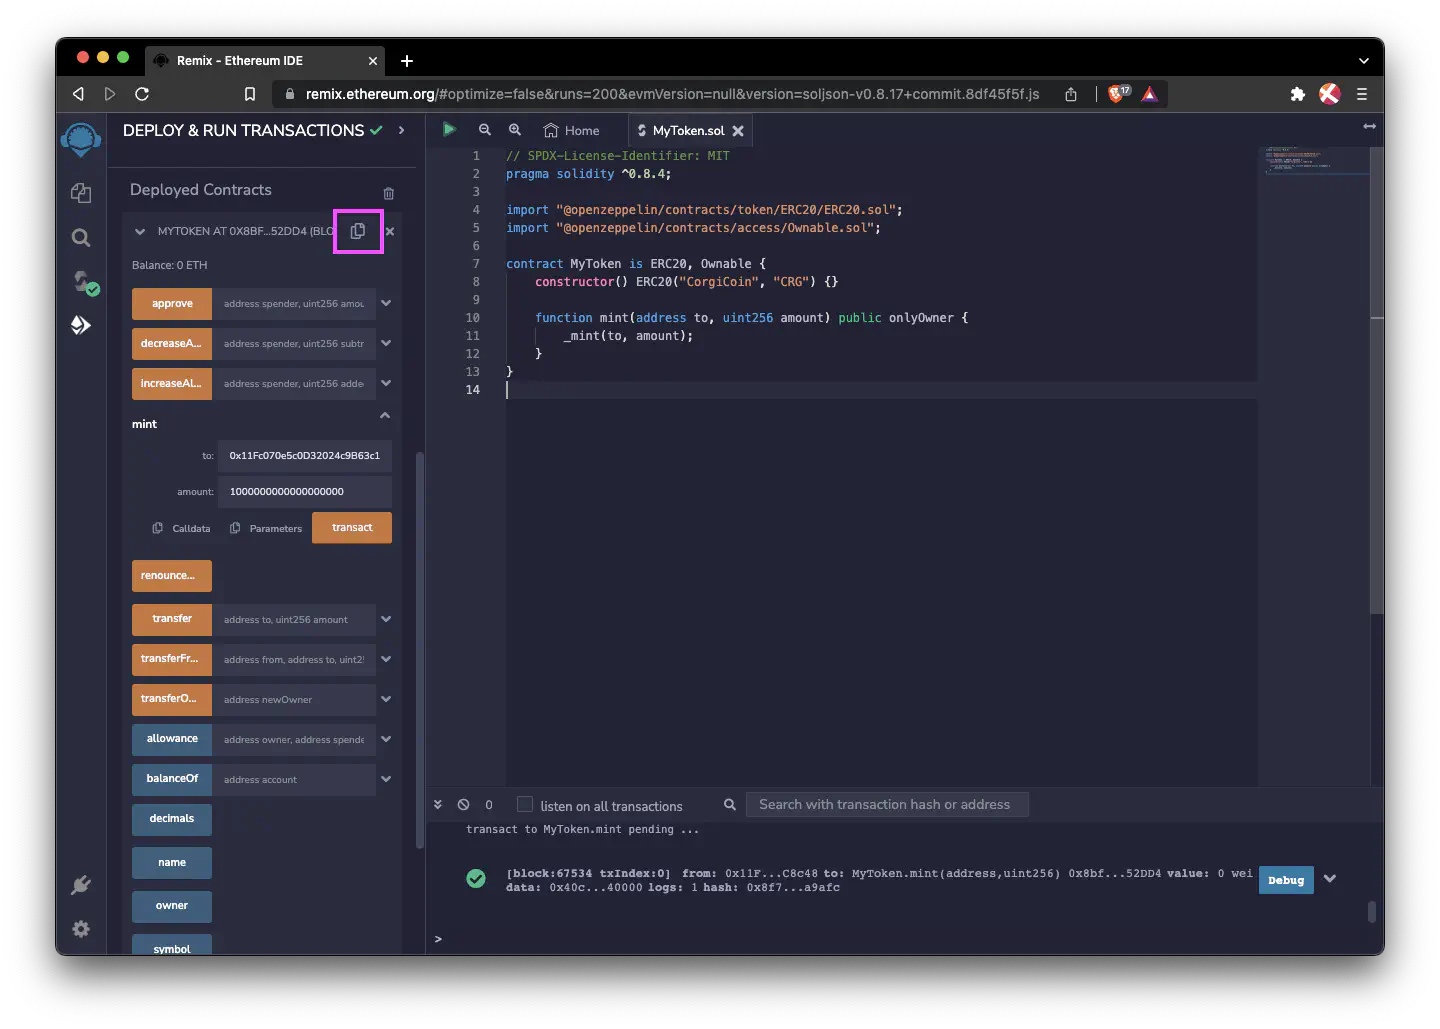
Task: Select the Remix - Ethereum IDE browser tab
Action: pyautogui.click(x=265, y=60)
